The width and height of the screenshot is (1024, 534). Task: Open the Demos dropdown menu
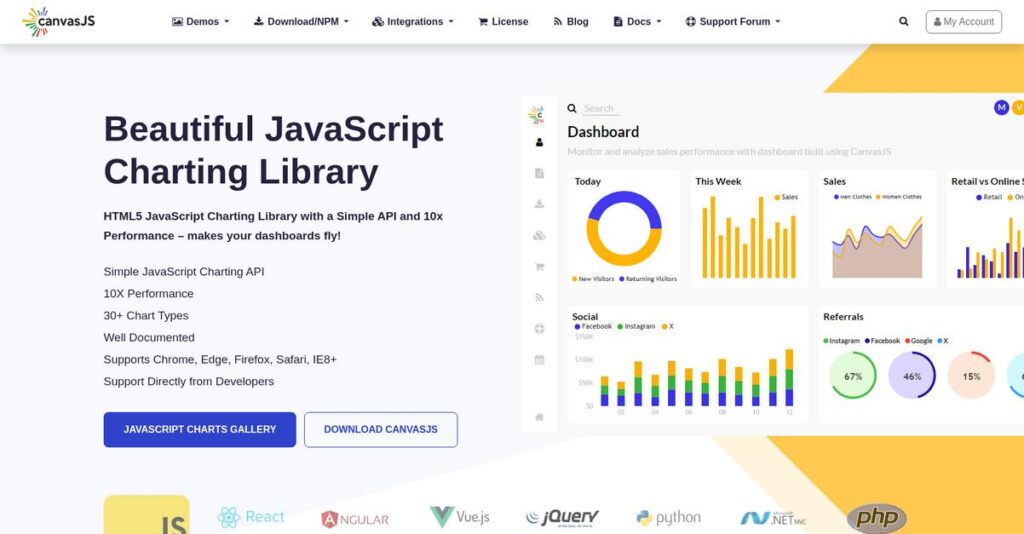200,22
